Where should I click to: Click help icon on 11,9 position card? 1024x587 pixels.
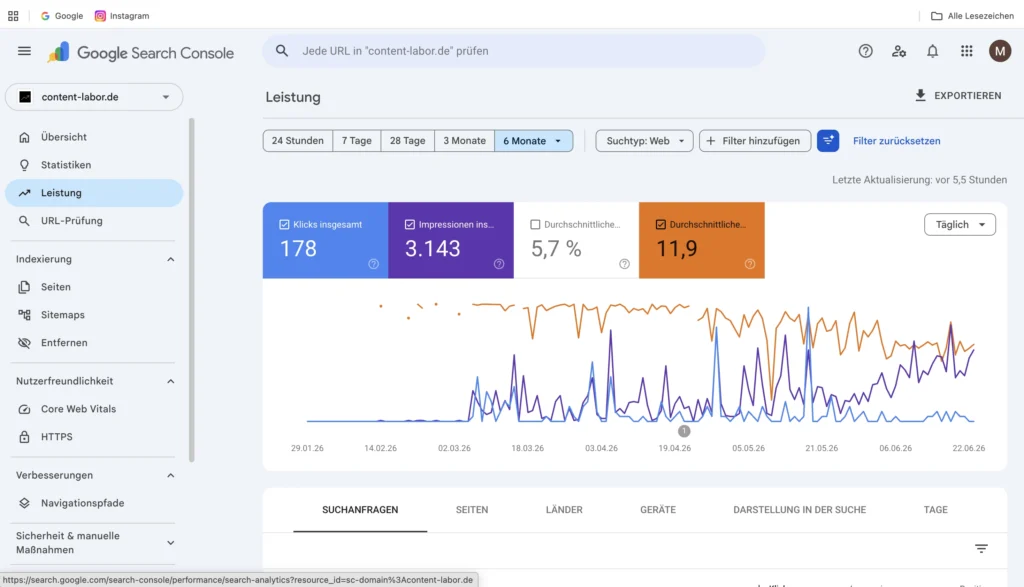[750, 264]
